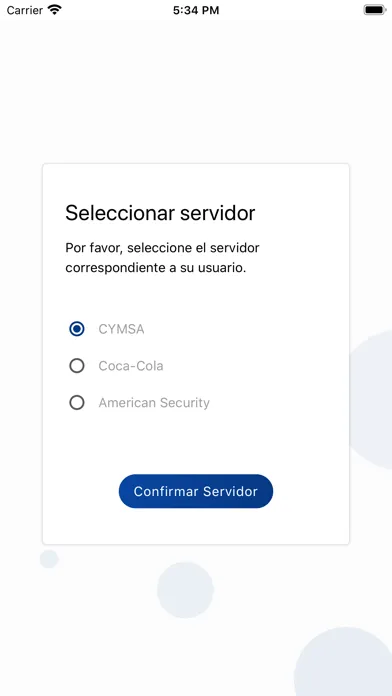Click the 'correspondiente a su usuario' line
Screen dimensions: 392x696
(155, 269)
